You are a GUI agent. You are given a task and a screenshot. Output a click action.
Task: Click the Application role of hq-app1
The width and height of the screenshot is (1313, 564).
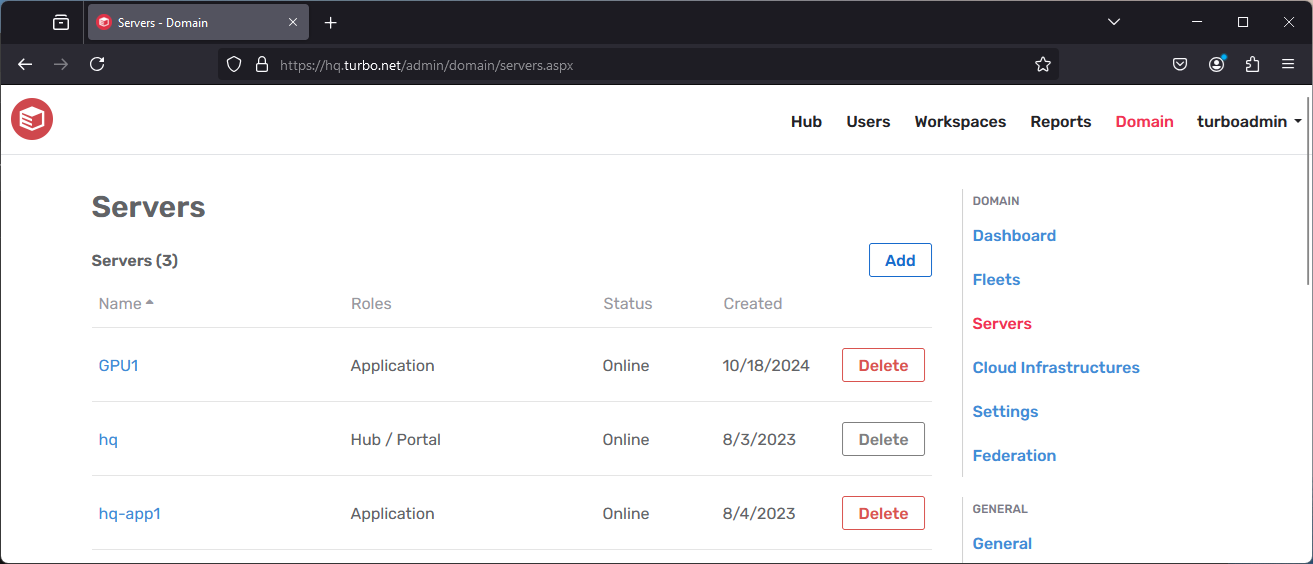pos(393,514)
